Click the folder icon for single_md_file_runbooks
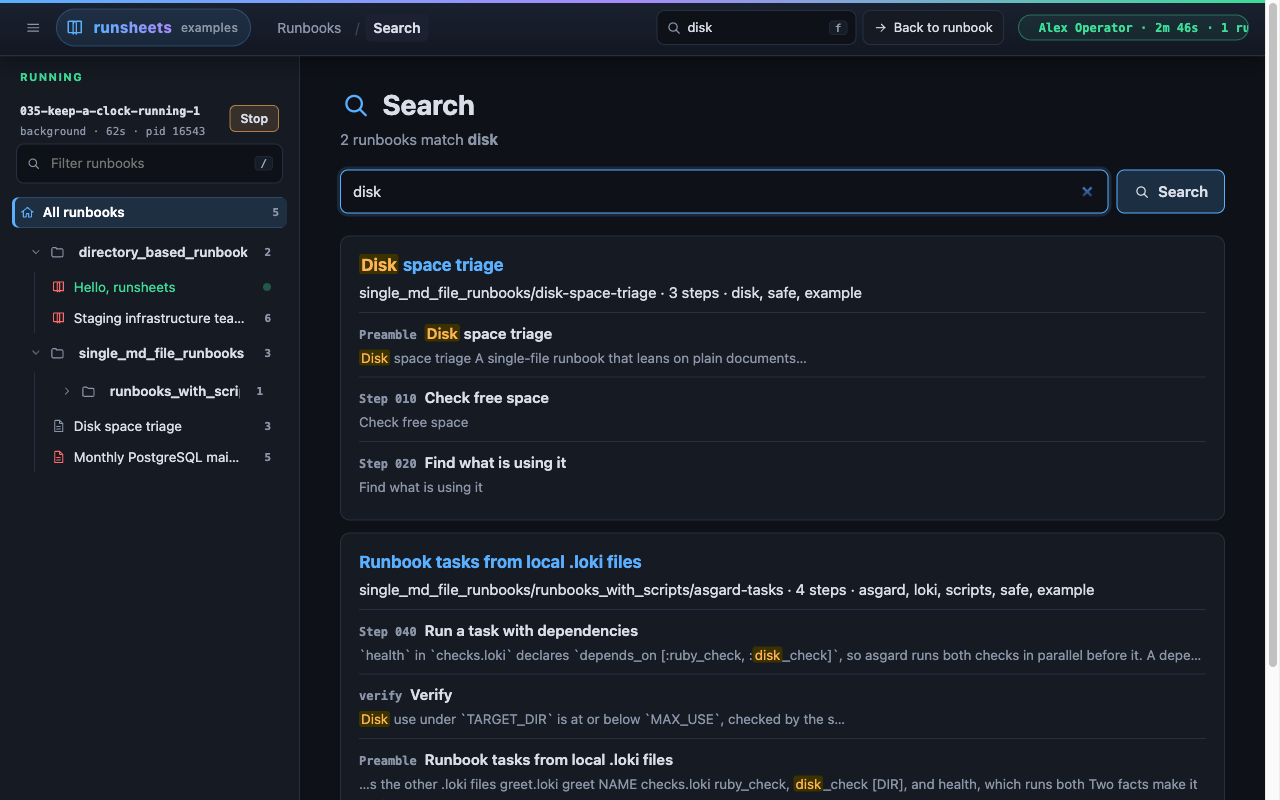 (58, 353)
